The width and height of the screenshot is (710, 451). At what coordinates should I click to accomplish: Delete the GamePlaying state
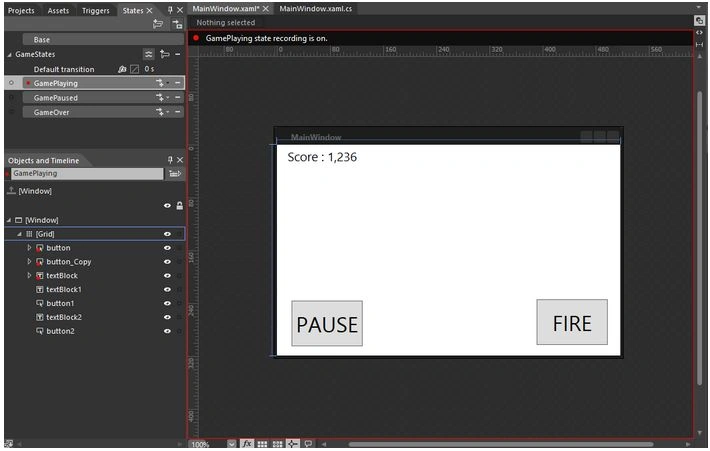pyautogui.click(x=178, y=83)
